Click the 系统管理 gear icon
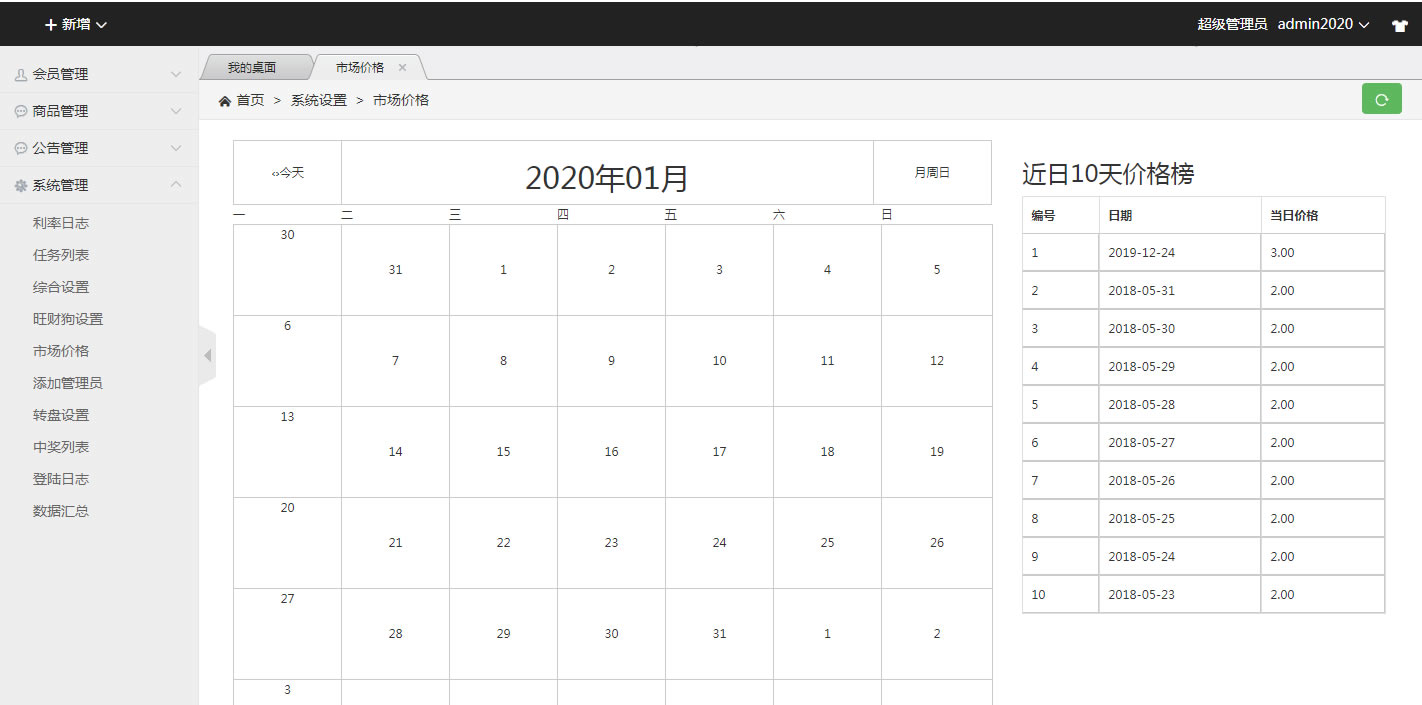 [x=21, y=185]
